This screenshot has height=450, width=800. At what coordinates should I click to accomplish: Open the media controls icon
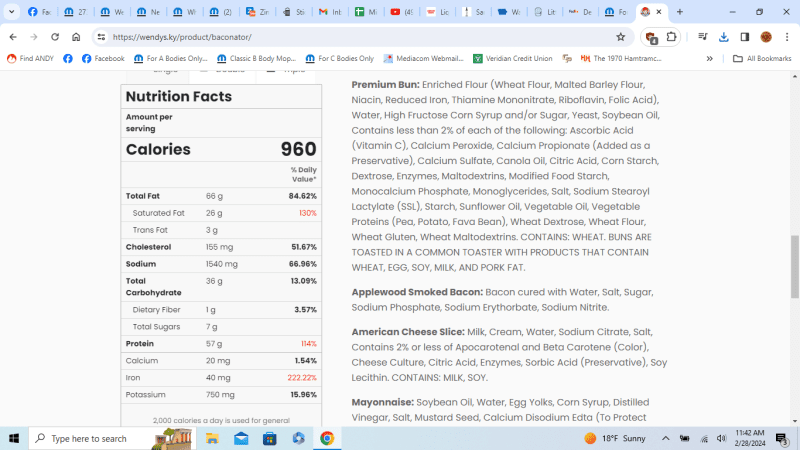(x=703, y=37)
